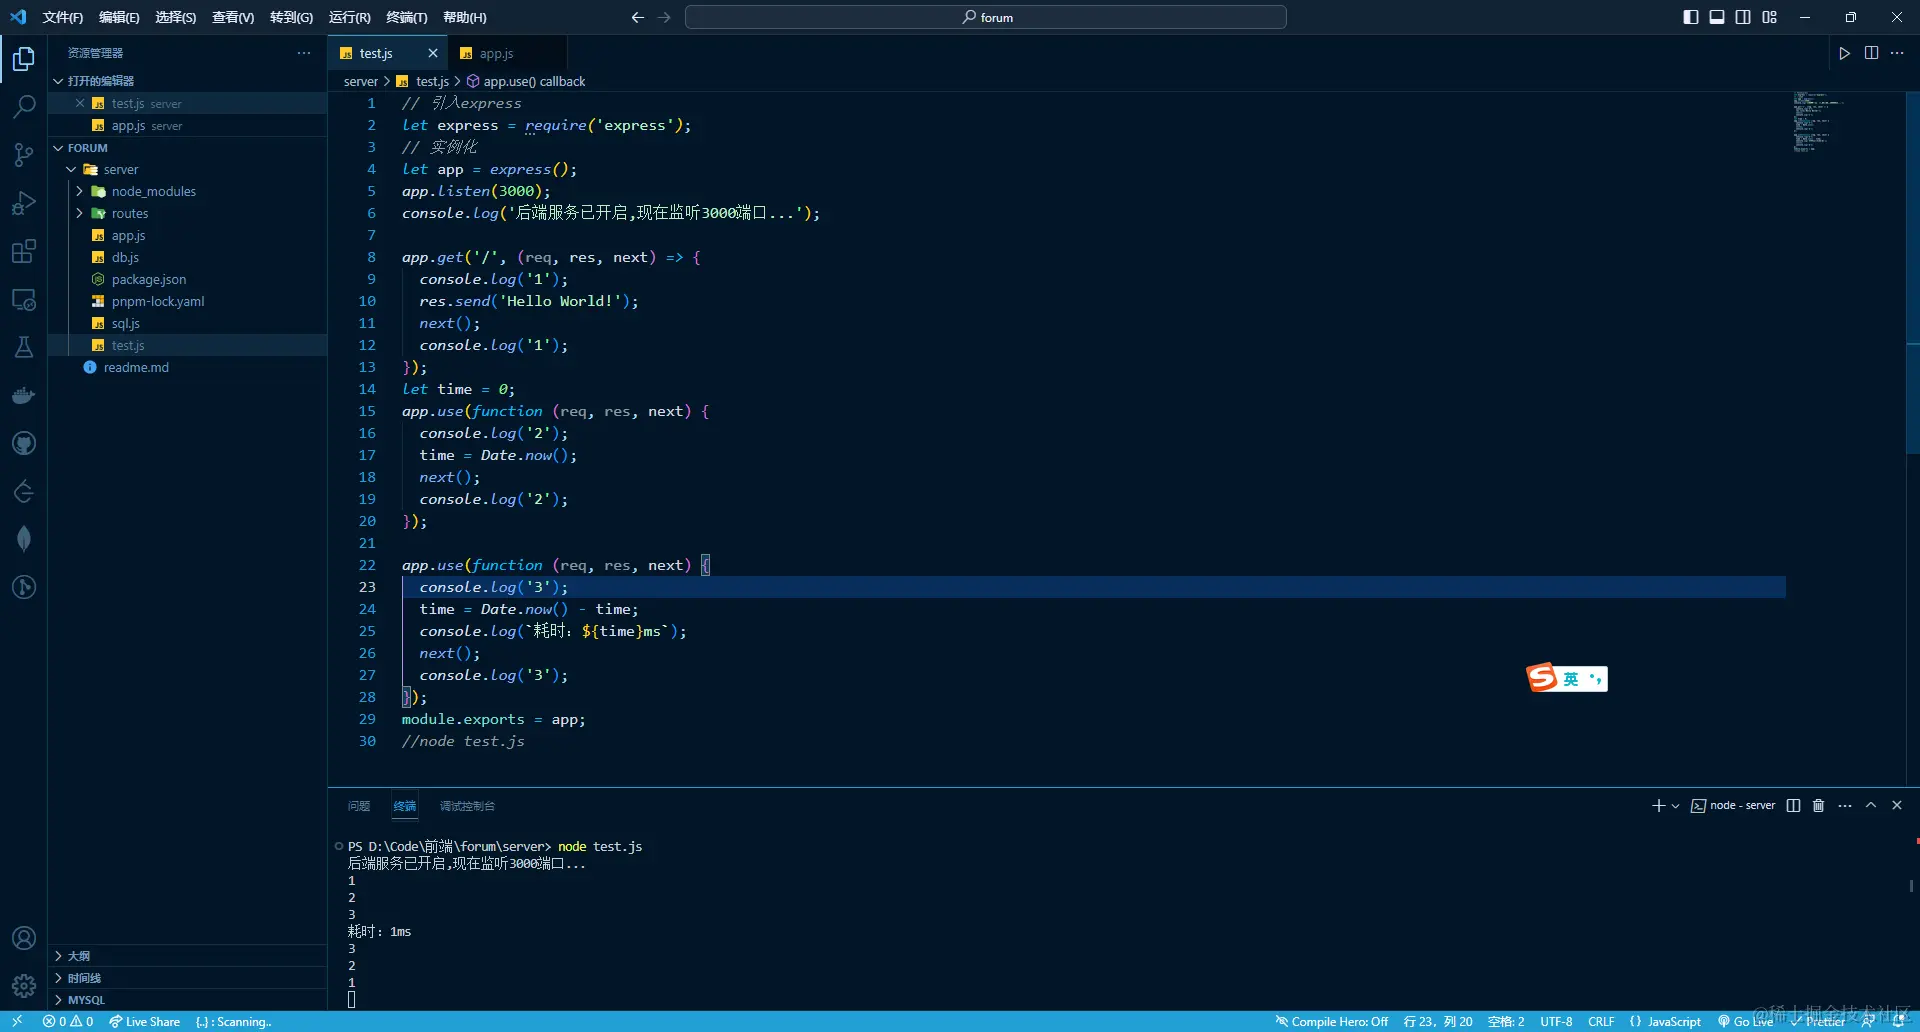The image size is (1920, 1032).
Task: Create a new terminal with plus icon
Action: pos(1658,805)
